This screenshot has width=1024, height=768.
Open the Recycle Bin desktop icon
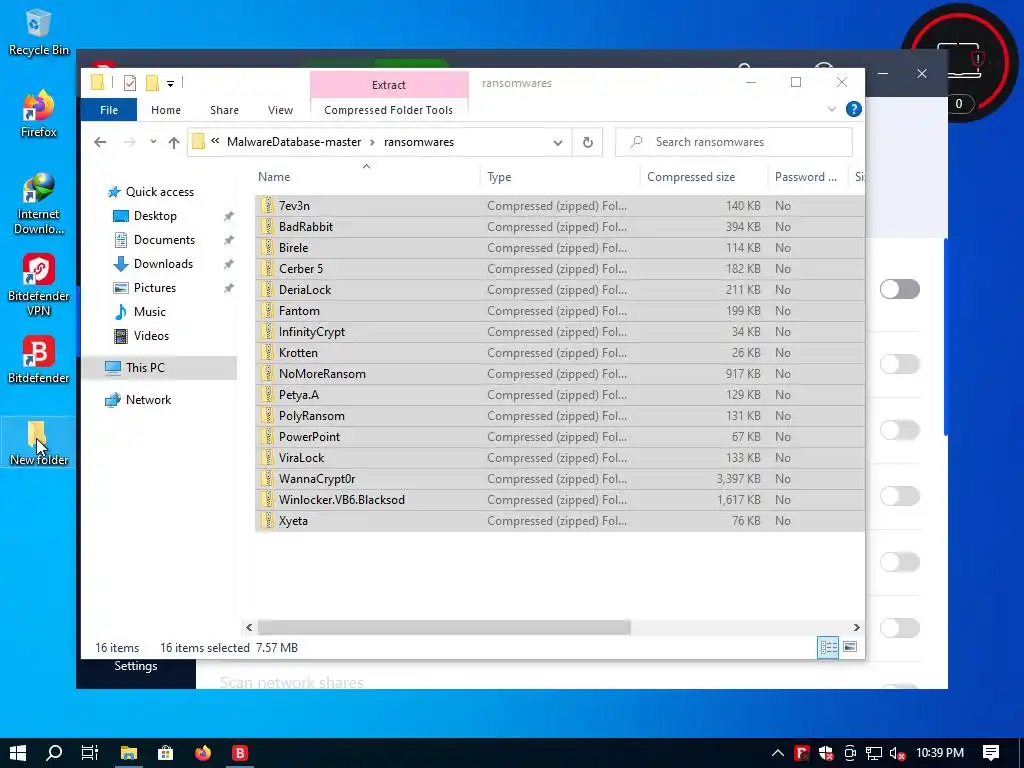38,33
